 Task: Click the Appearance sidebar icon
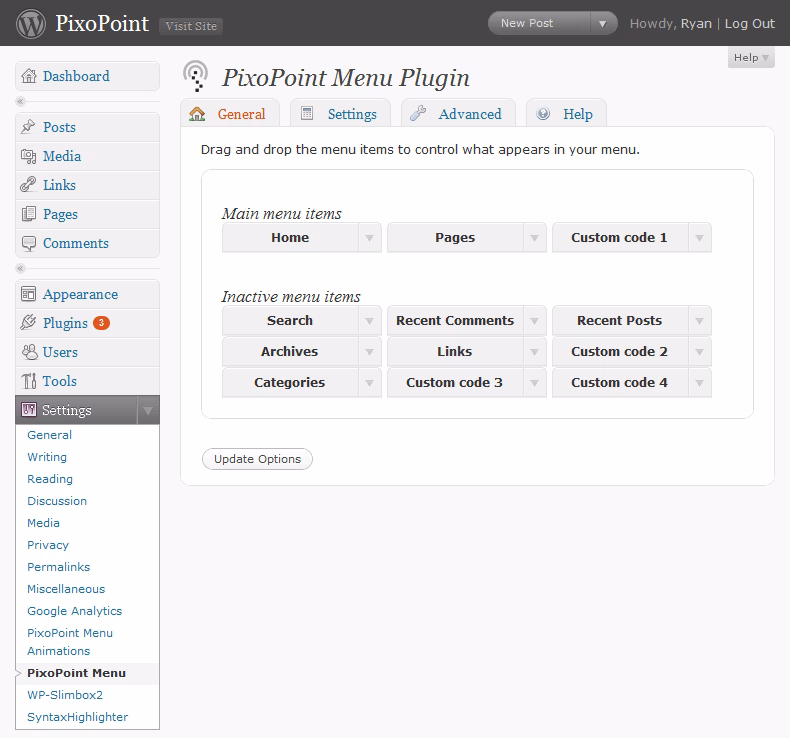pos(28,294)
